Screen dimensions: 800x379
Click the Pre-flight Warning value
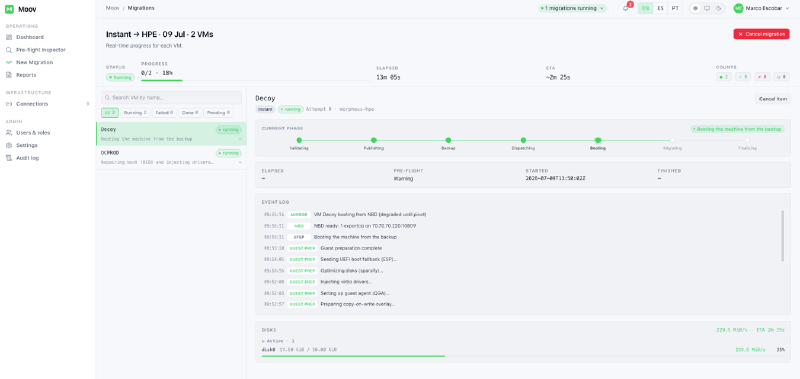click(x=403, y=179)
